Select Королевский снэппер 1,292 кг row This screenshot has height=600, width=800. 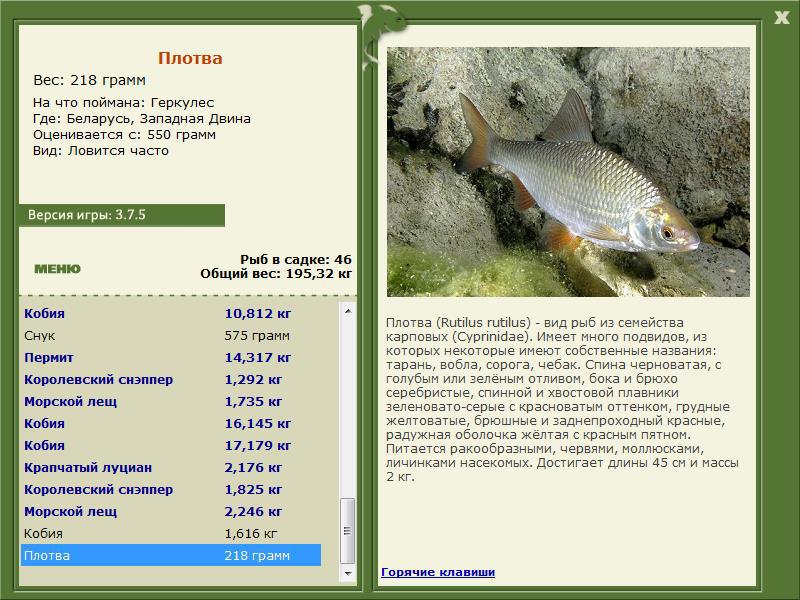click(x=171, y=379)
